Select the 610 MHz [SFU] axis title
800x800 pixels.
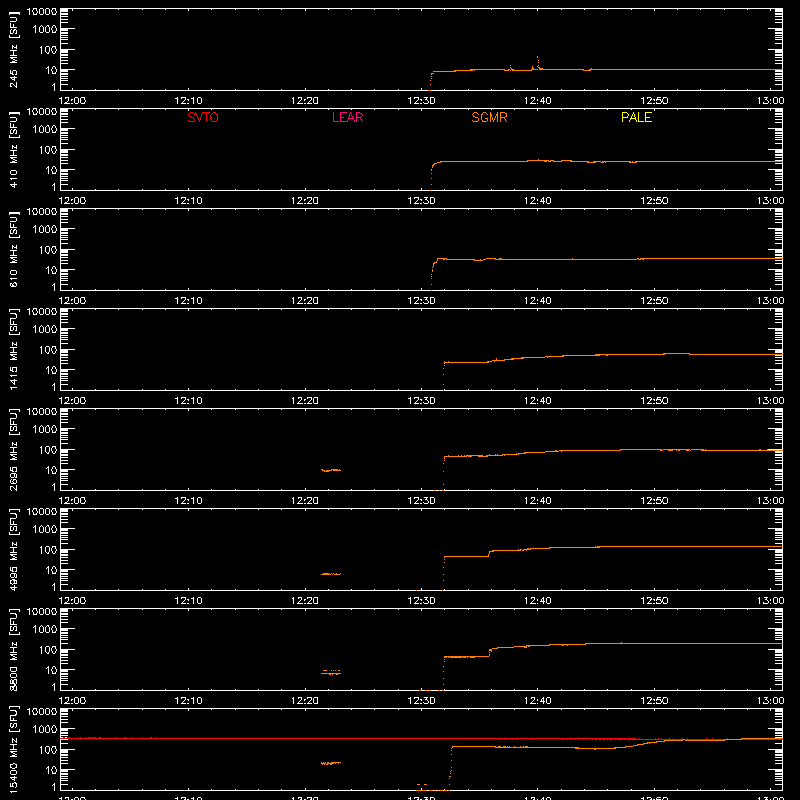[x=14, y=250]
